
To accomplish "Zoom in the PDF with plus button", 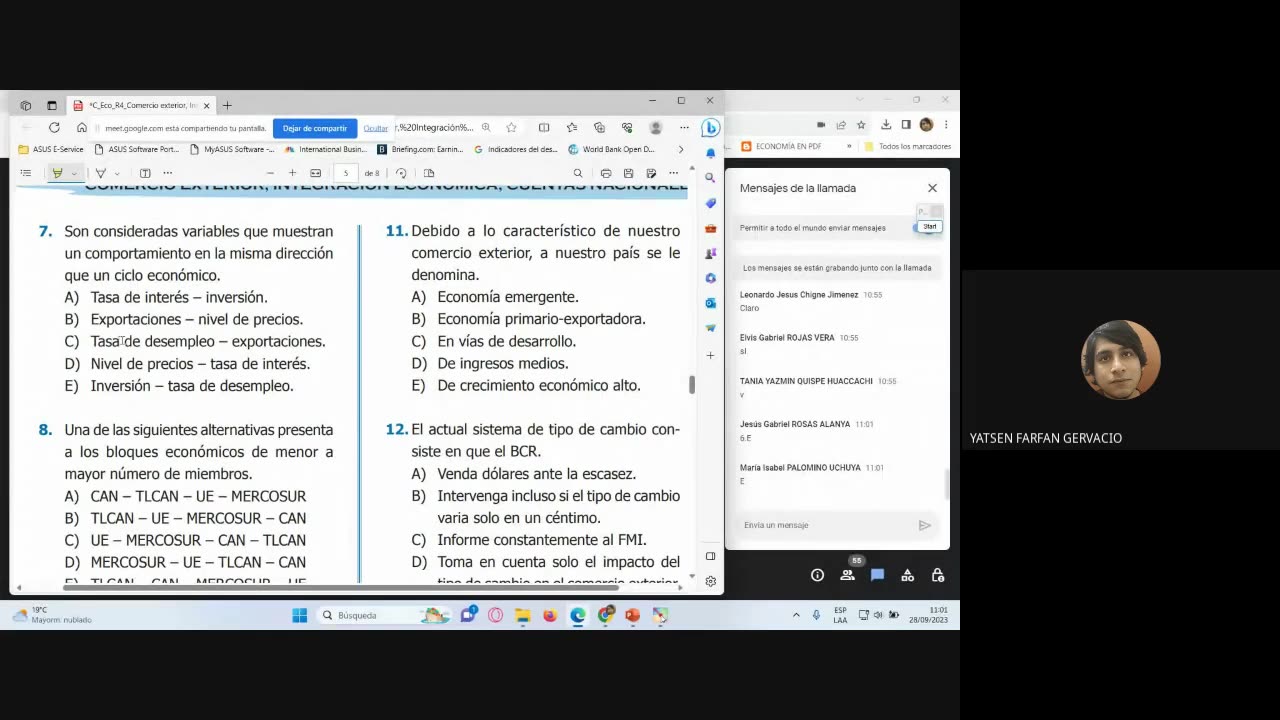I will [292, 173].
